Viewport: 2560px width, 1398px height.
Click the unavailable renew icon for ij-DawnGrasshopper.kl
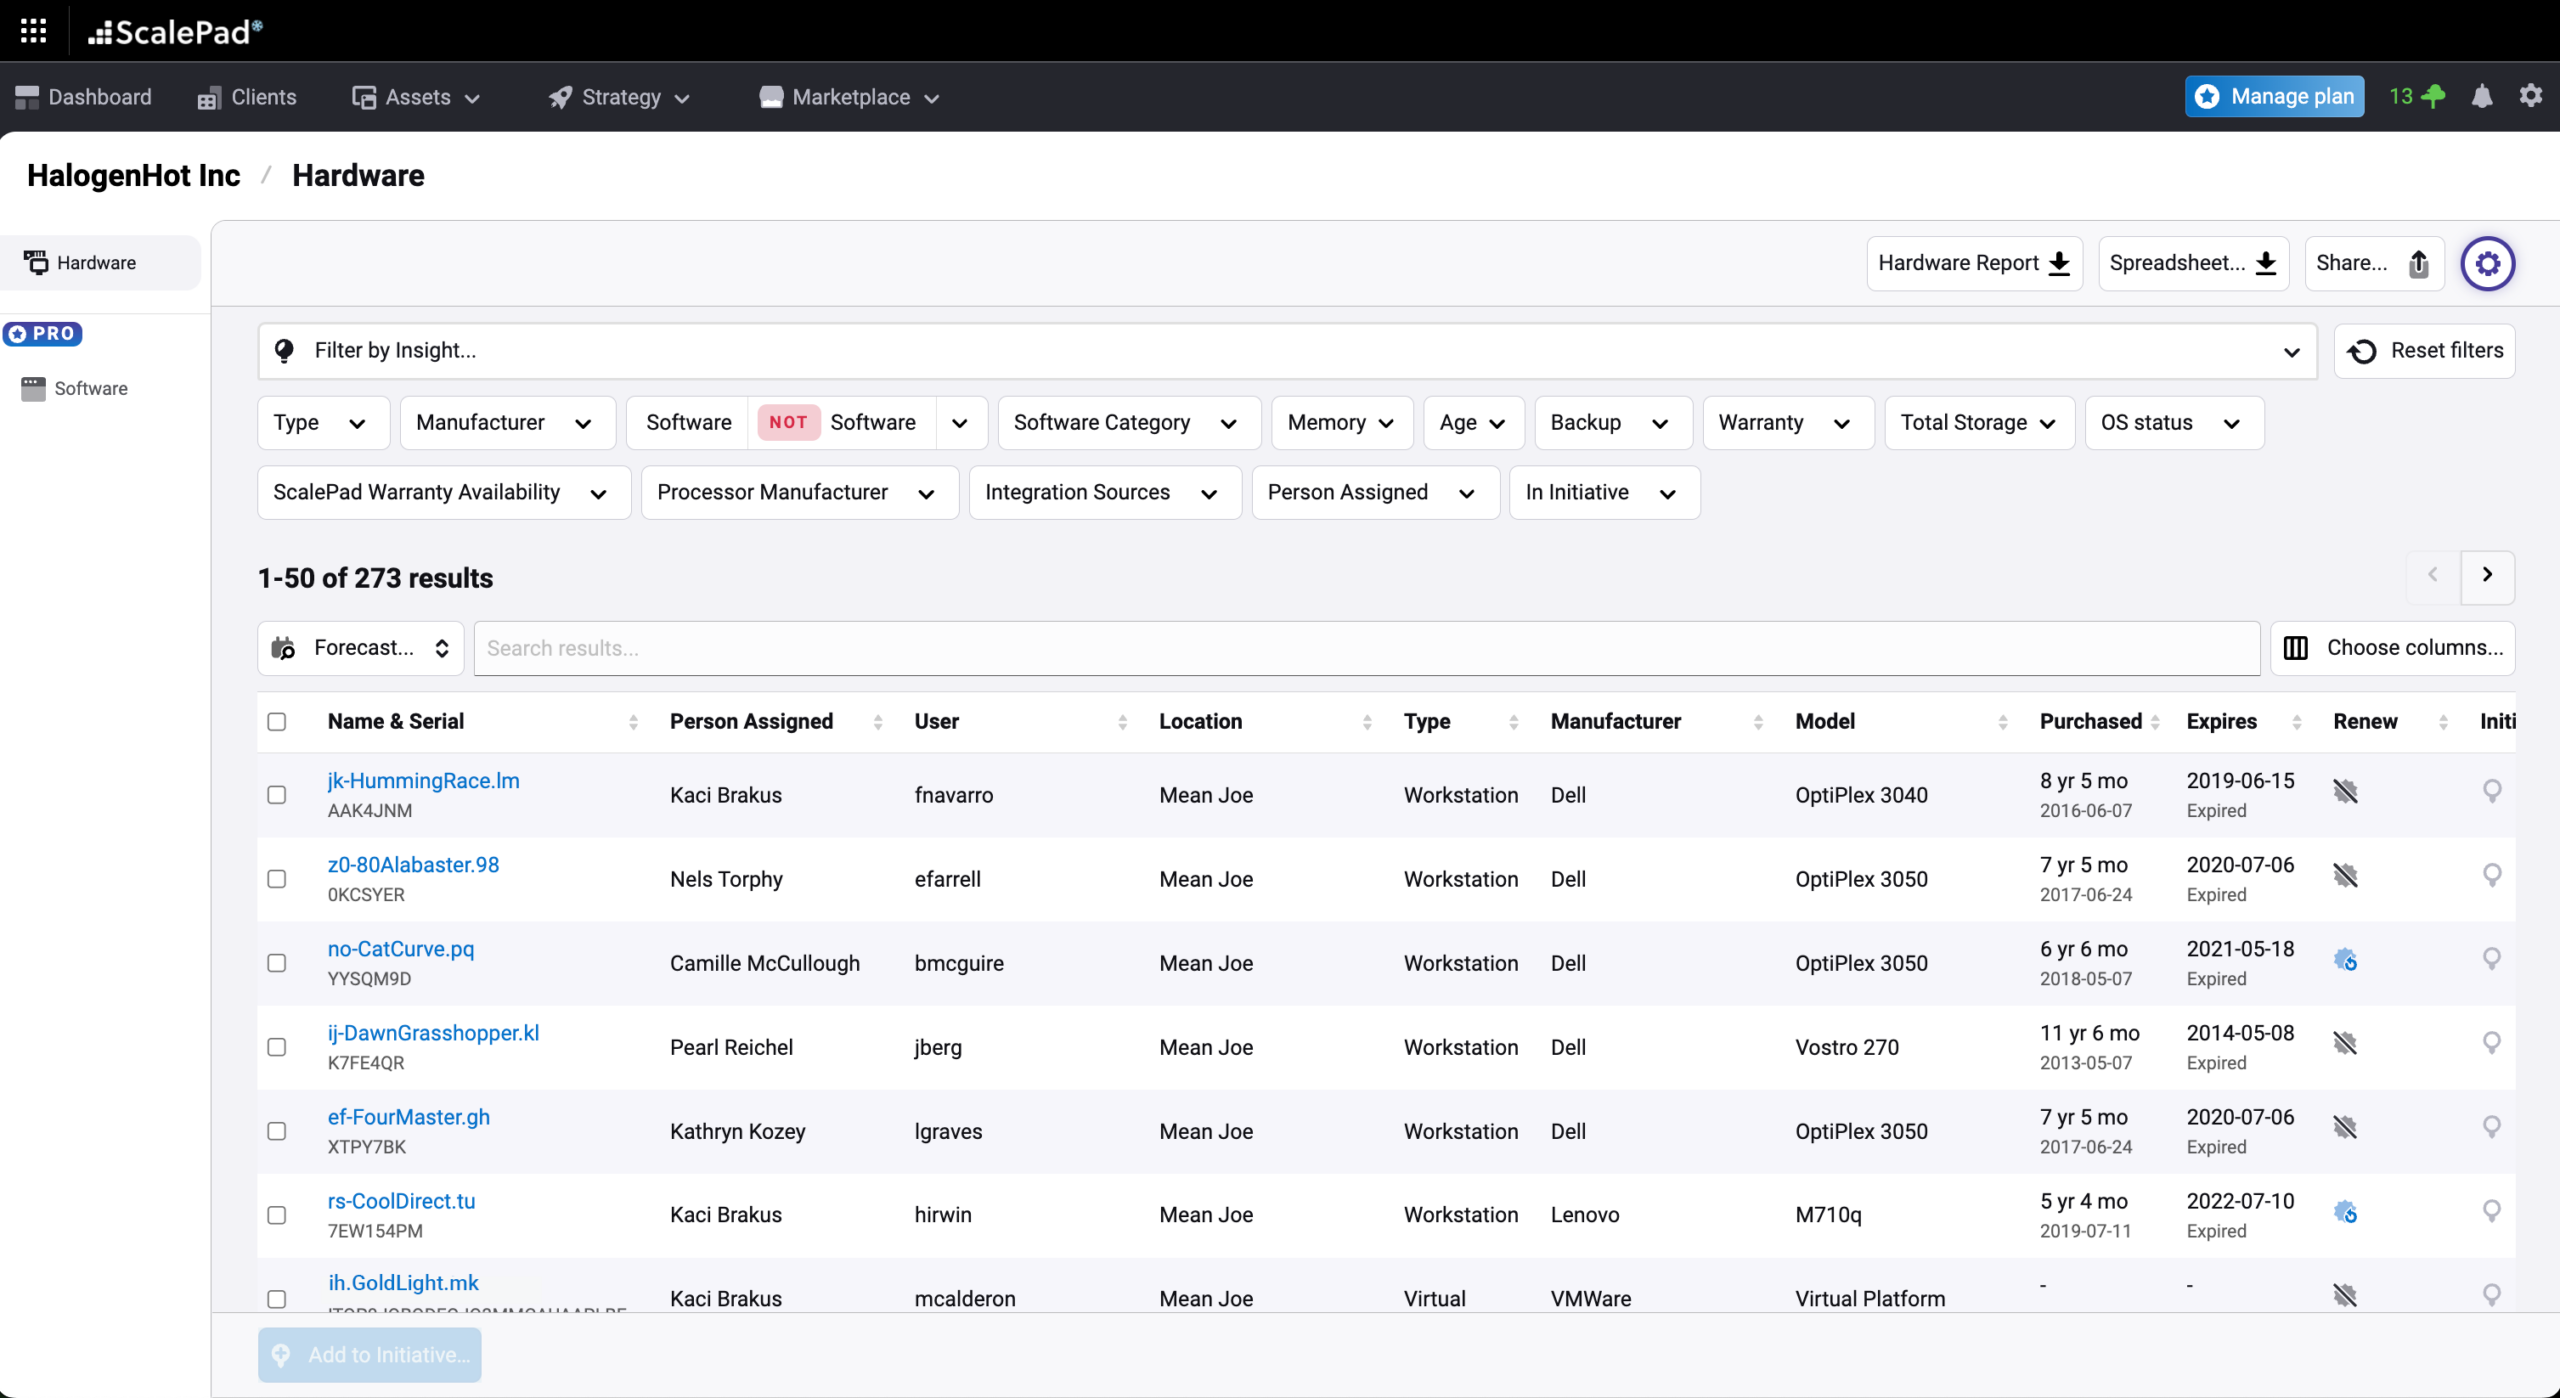(x=2346, y=1044)
